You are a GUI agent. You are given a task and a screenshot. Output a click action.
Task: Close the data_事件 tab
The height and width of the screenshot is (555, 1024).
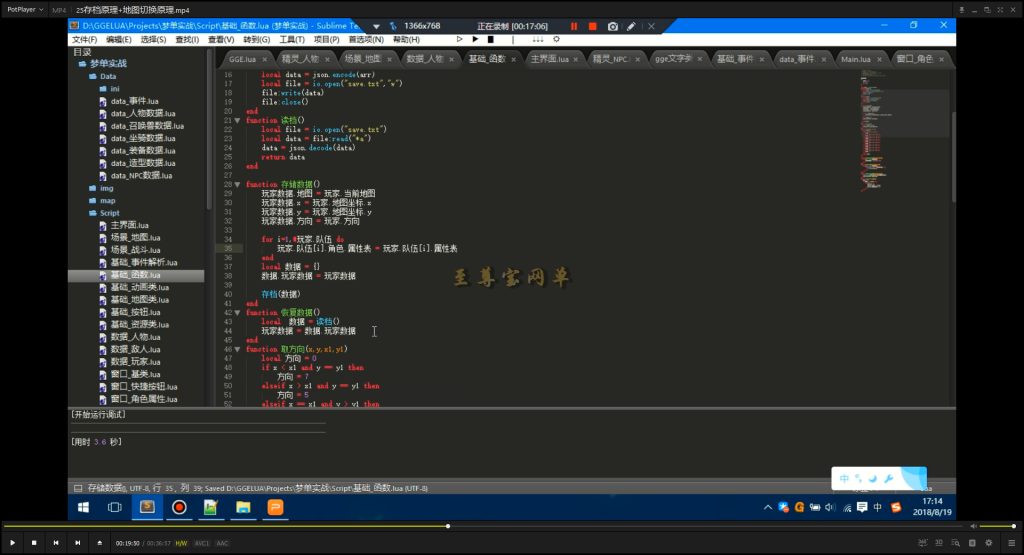point(824,59)
